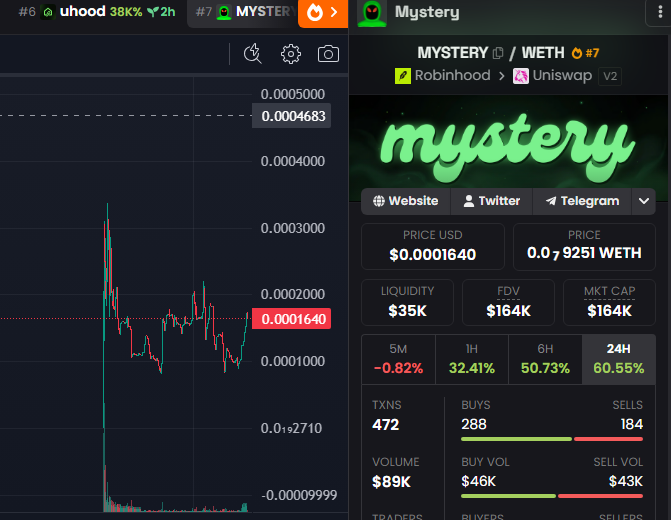The width and height of the screenshot is (671, 520).
Task: Click the red current price label 0.0001640
Action: click(x=291, y=319)
